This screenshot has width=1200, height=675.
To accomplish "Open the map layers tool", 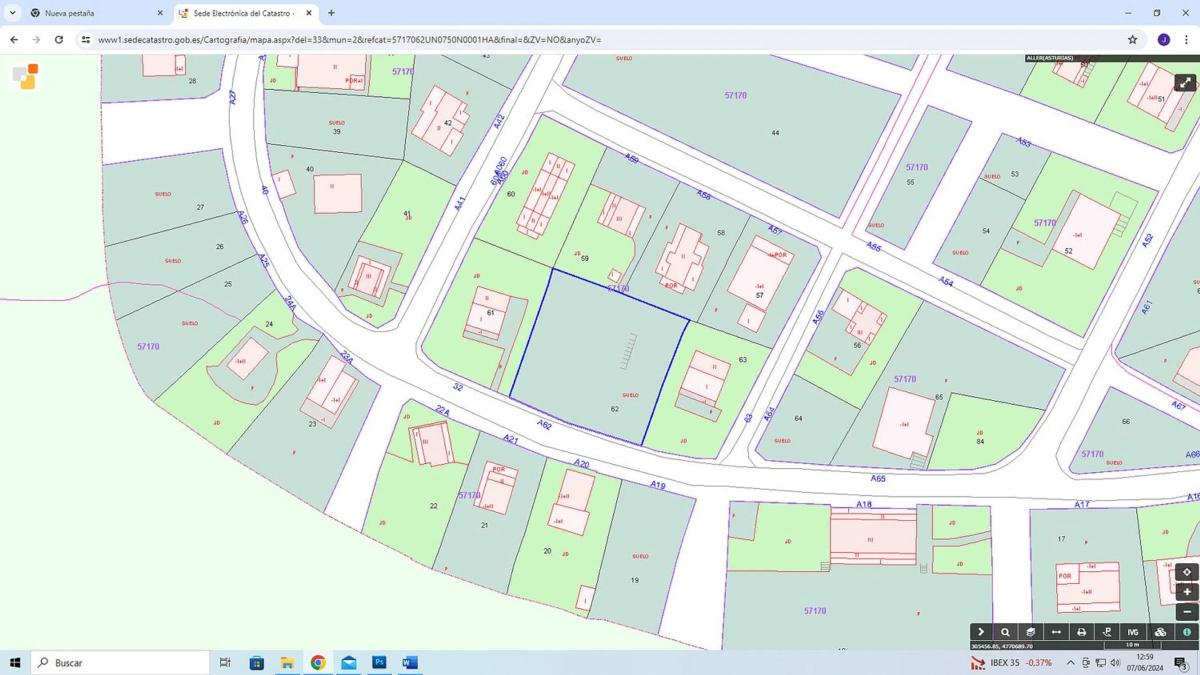I will (x=1030, y=632).
